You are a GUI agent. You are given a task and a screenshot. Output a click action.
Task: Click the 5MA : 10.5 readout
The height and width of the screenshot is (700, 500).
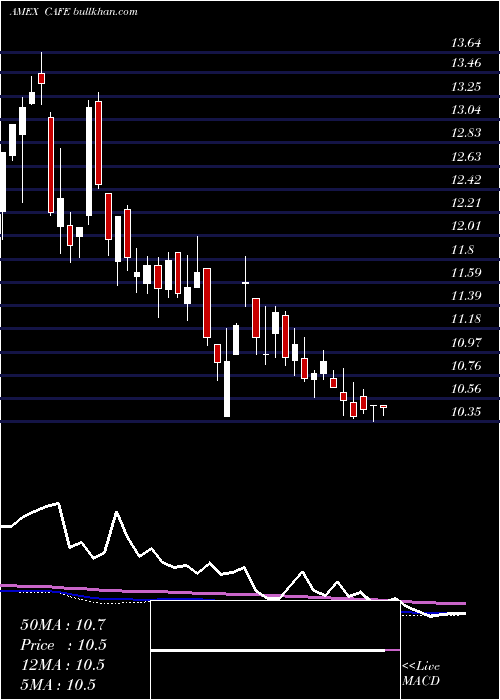coord(58,684)
